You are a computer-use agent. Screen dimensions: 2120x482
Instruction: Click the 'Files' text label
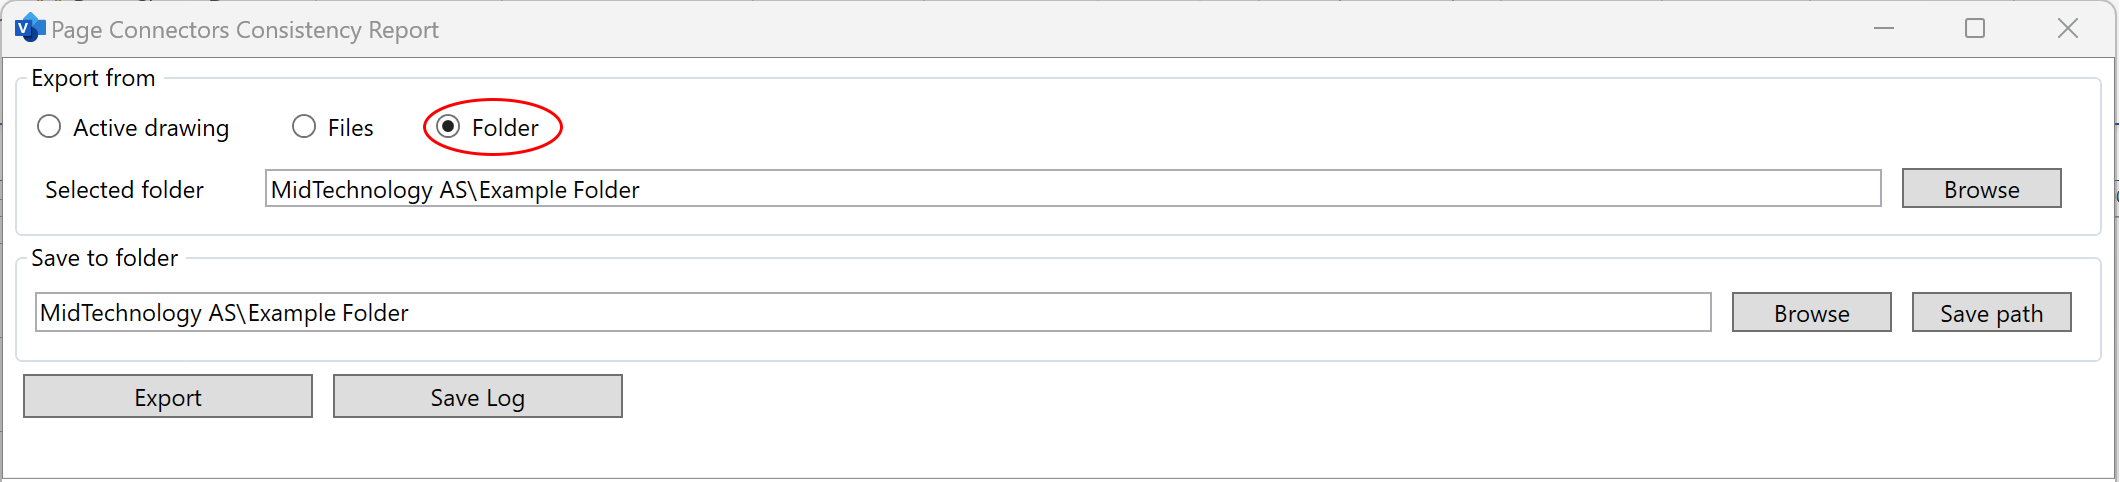(350, 128)
